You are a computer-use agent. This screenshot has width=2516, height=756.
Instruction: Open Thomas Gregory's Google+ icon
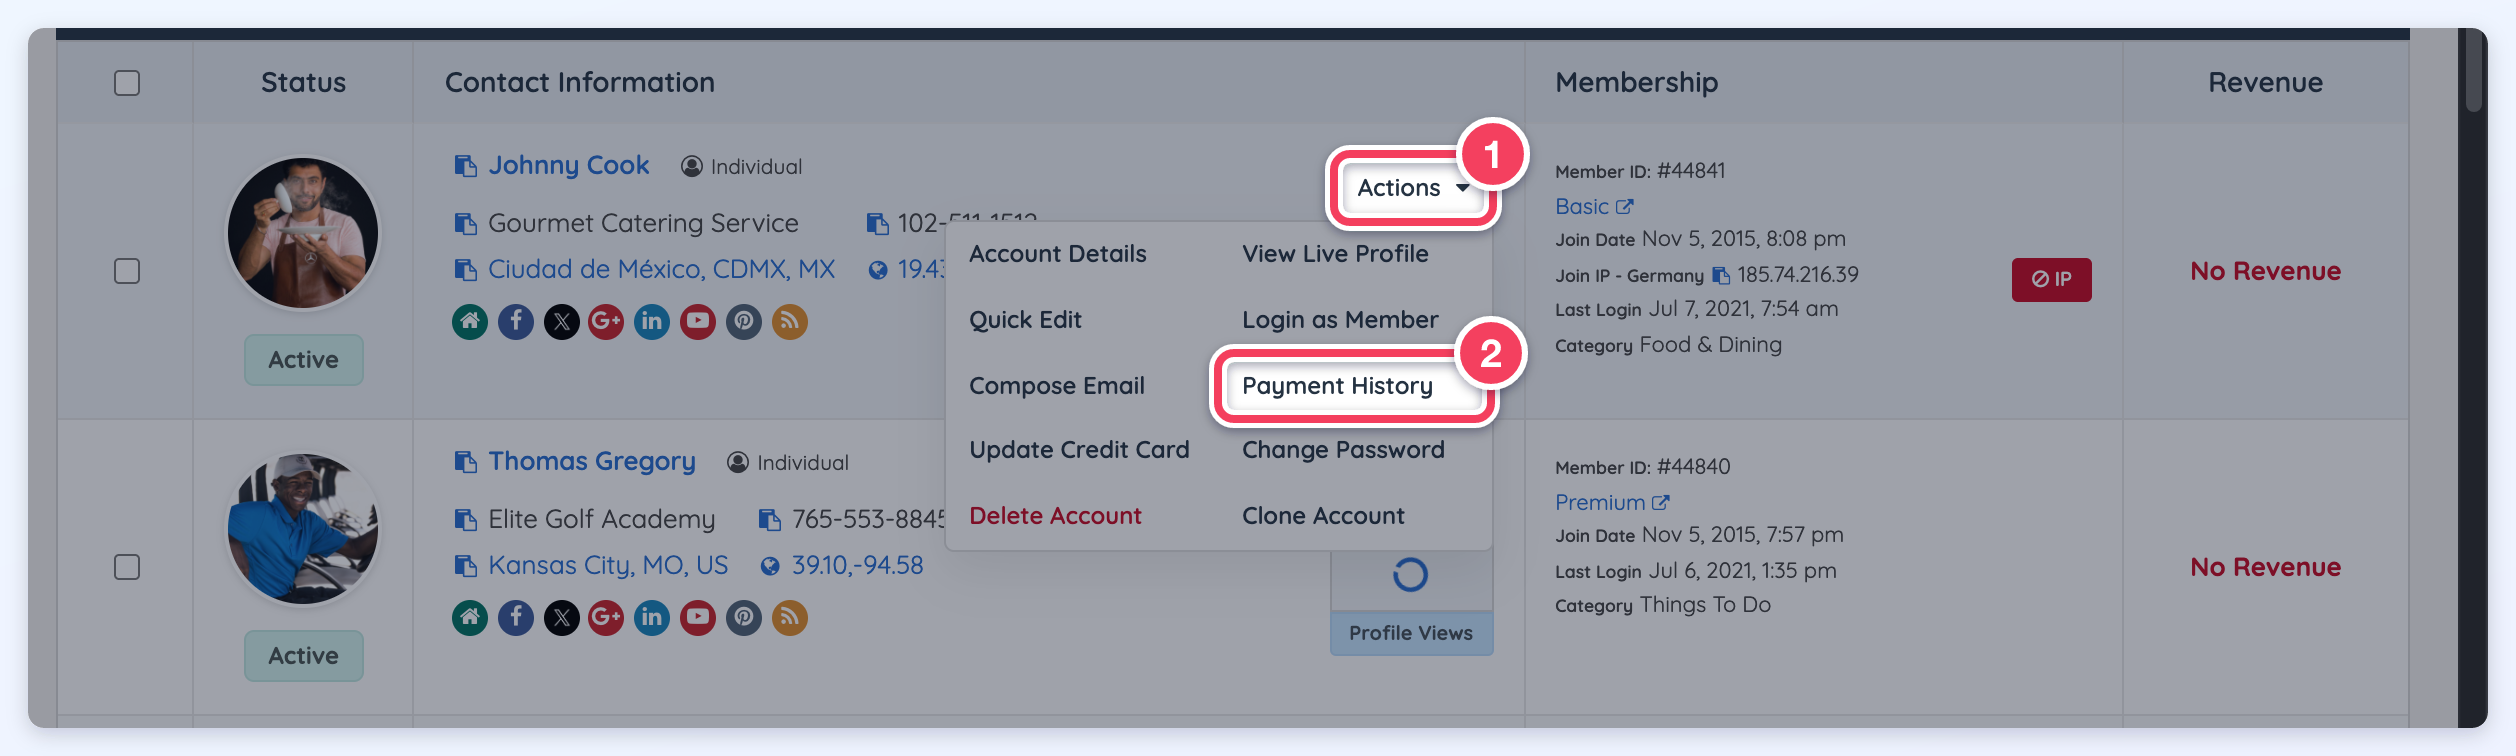606,617
